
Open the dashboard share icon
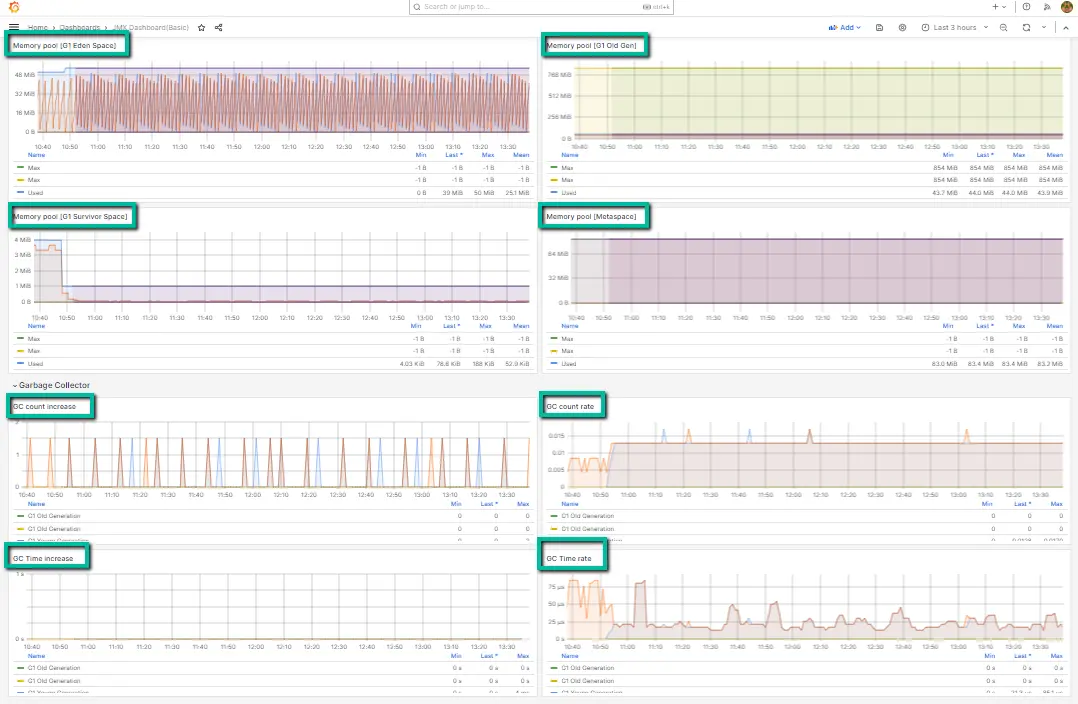(x=218, y=28)
